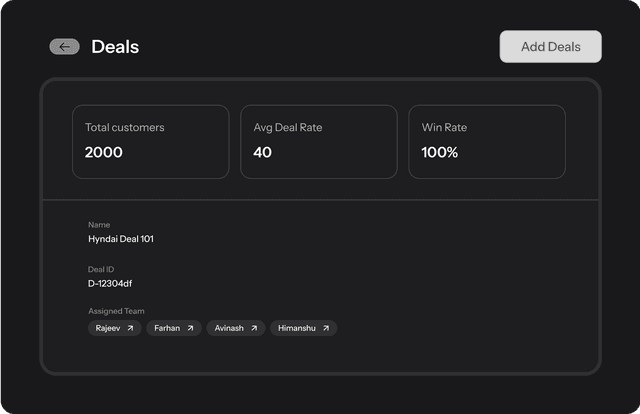The image size is (640, 414).
Task: Click the Deals page title
Action: pos(115,47)
